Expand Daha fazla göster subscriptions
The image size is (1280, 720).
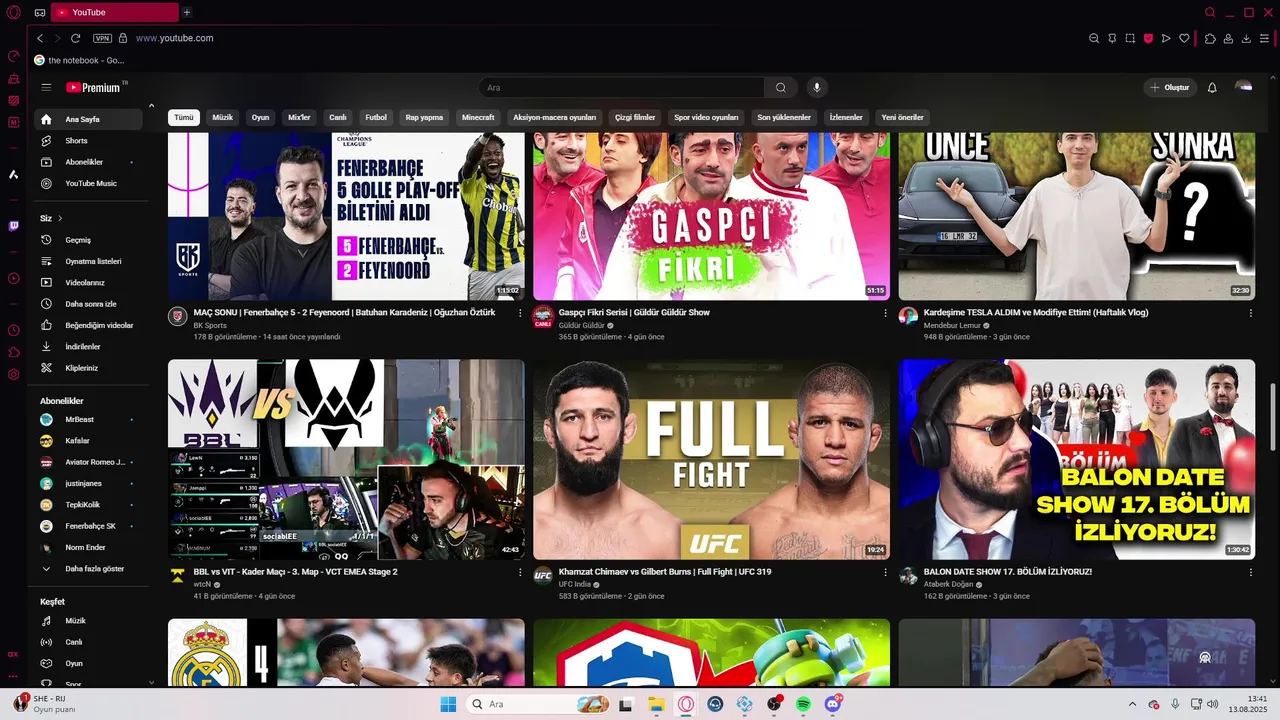tap(88, 569)
